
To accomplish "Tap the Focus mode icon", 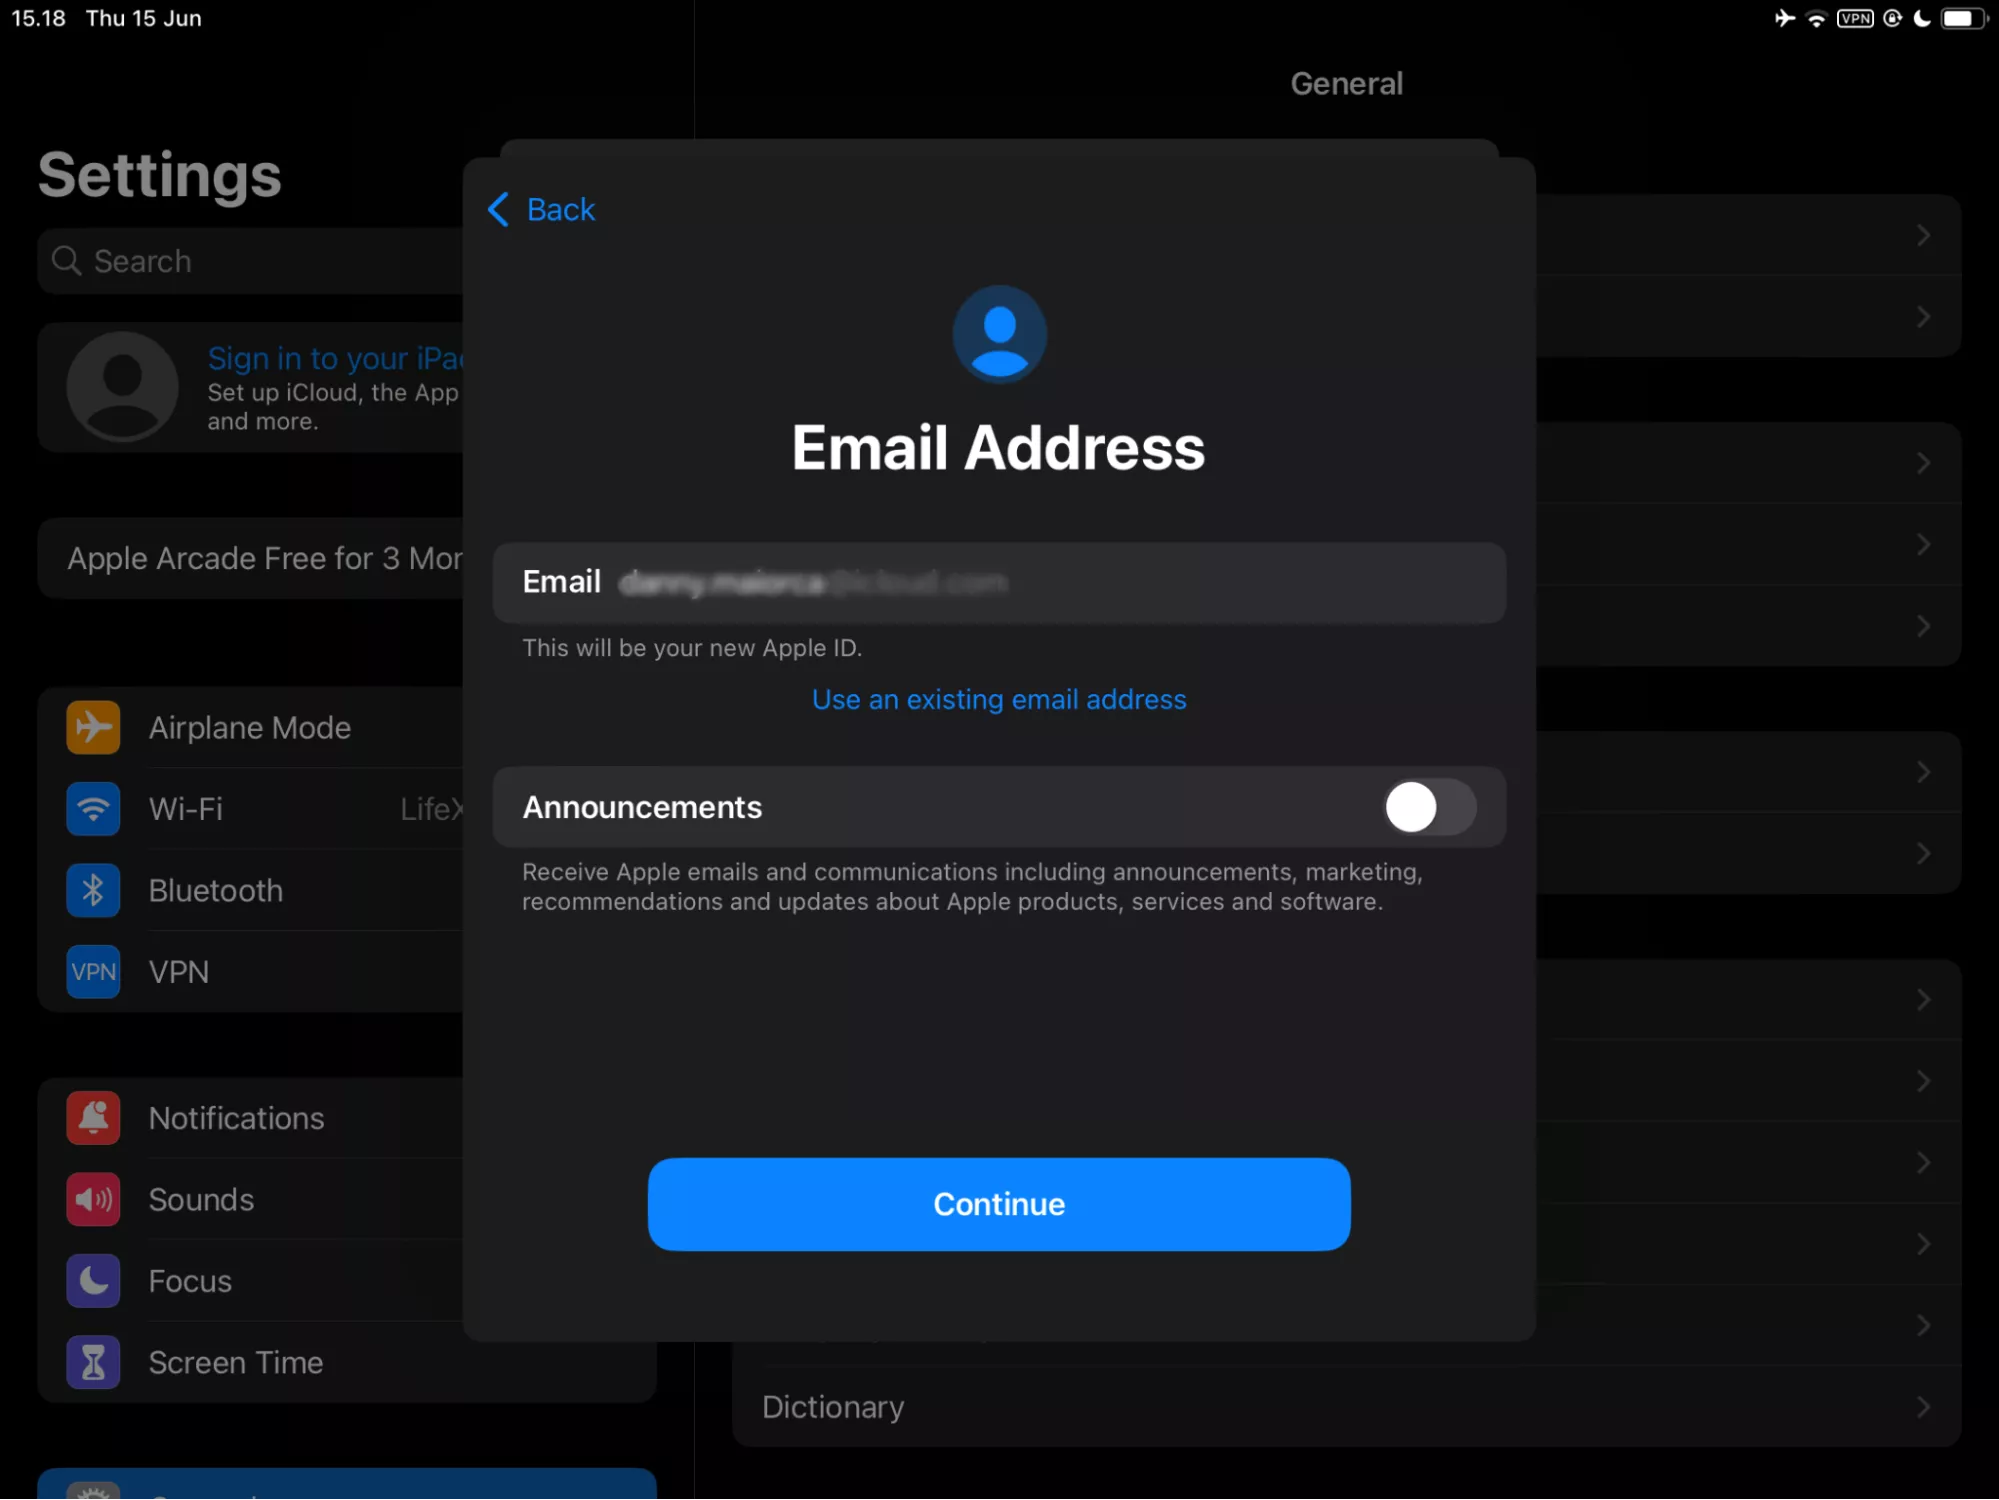I will 95,1279.
